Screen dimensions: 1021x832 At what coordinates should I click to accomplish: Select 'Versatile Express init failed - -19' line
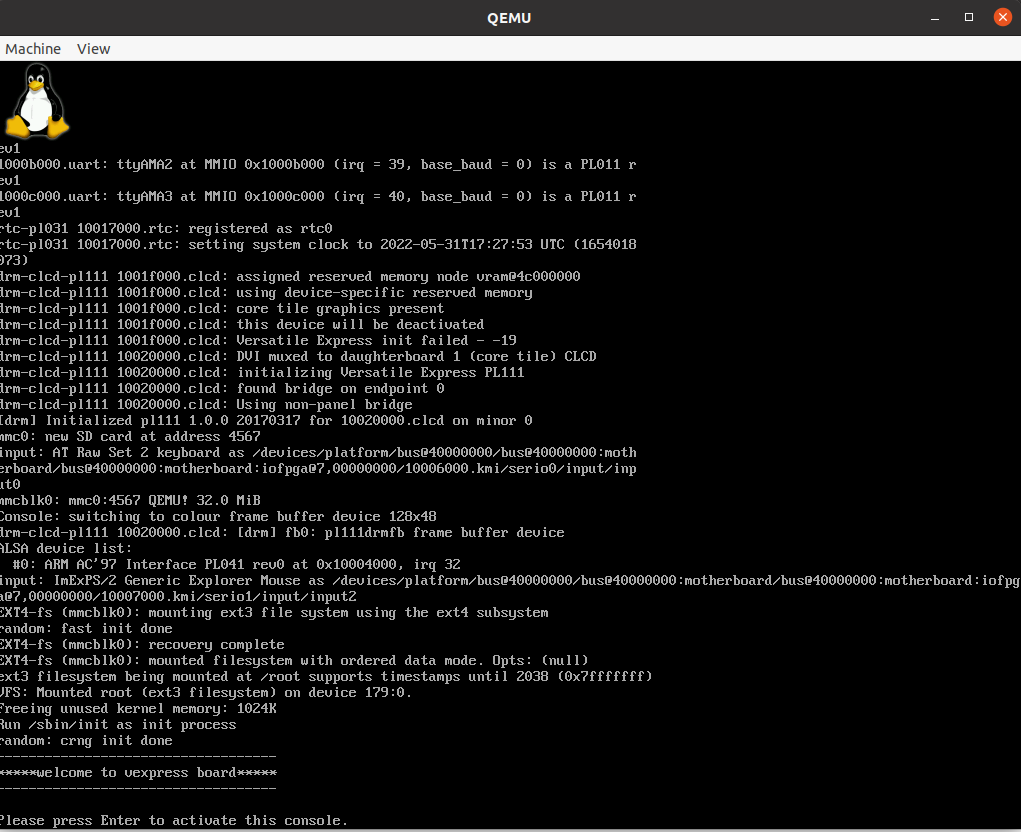pyautogui.click(x=259, y=340)
